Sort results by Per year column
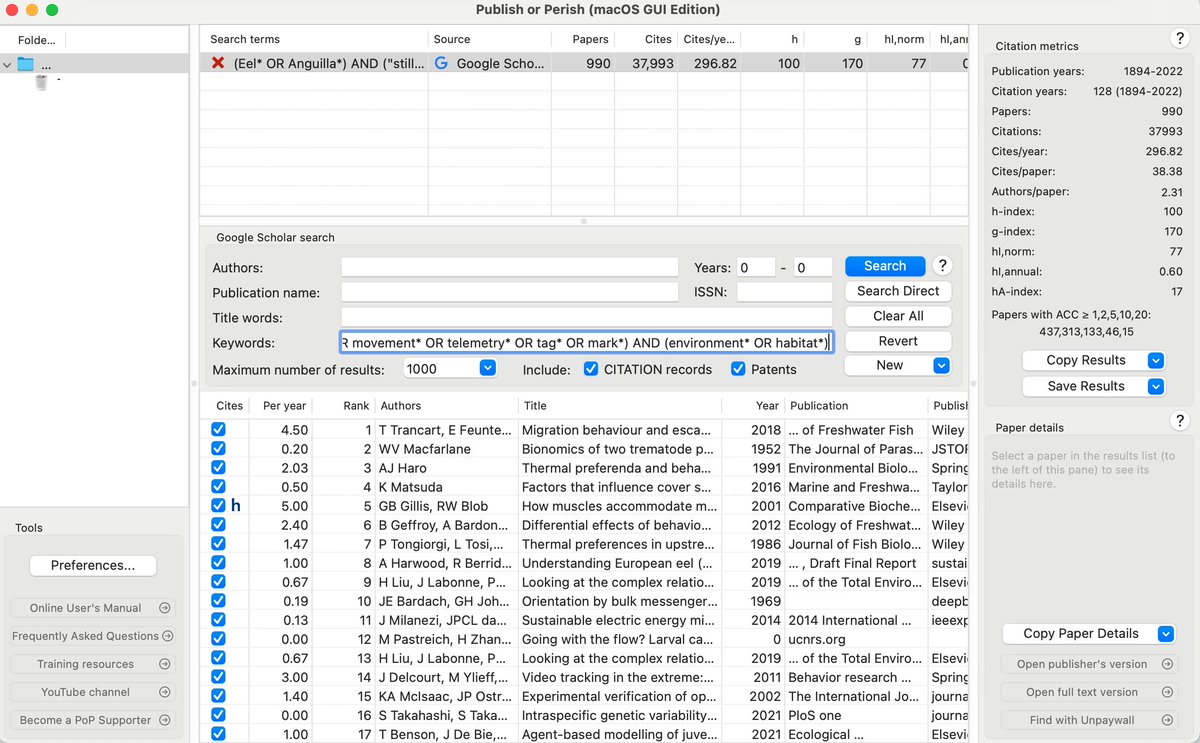Screen dimensions: 1200x743 click(284, 406)
